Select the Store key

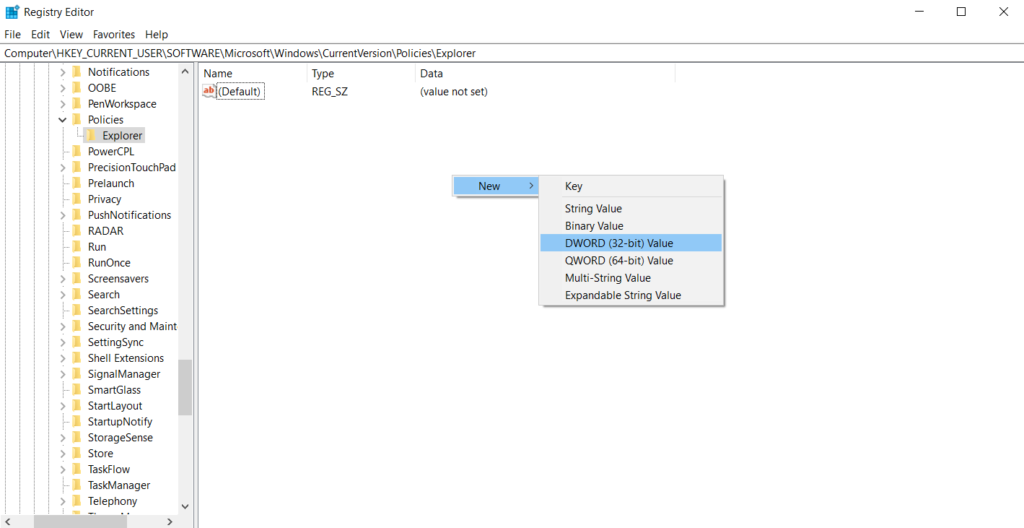pos(101,454)
